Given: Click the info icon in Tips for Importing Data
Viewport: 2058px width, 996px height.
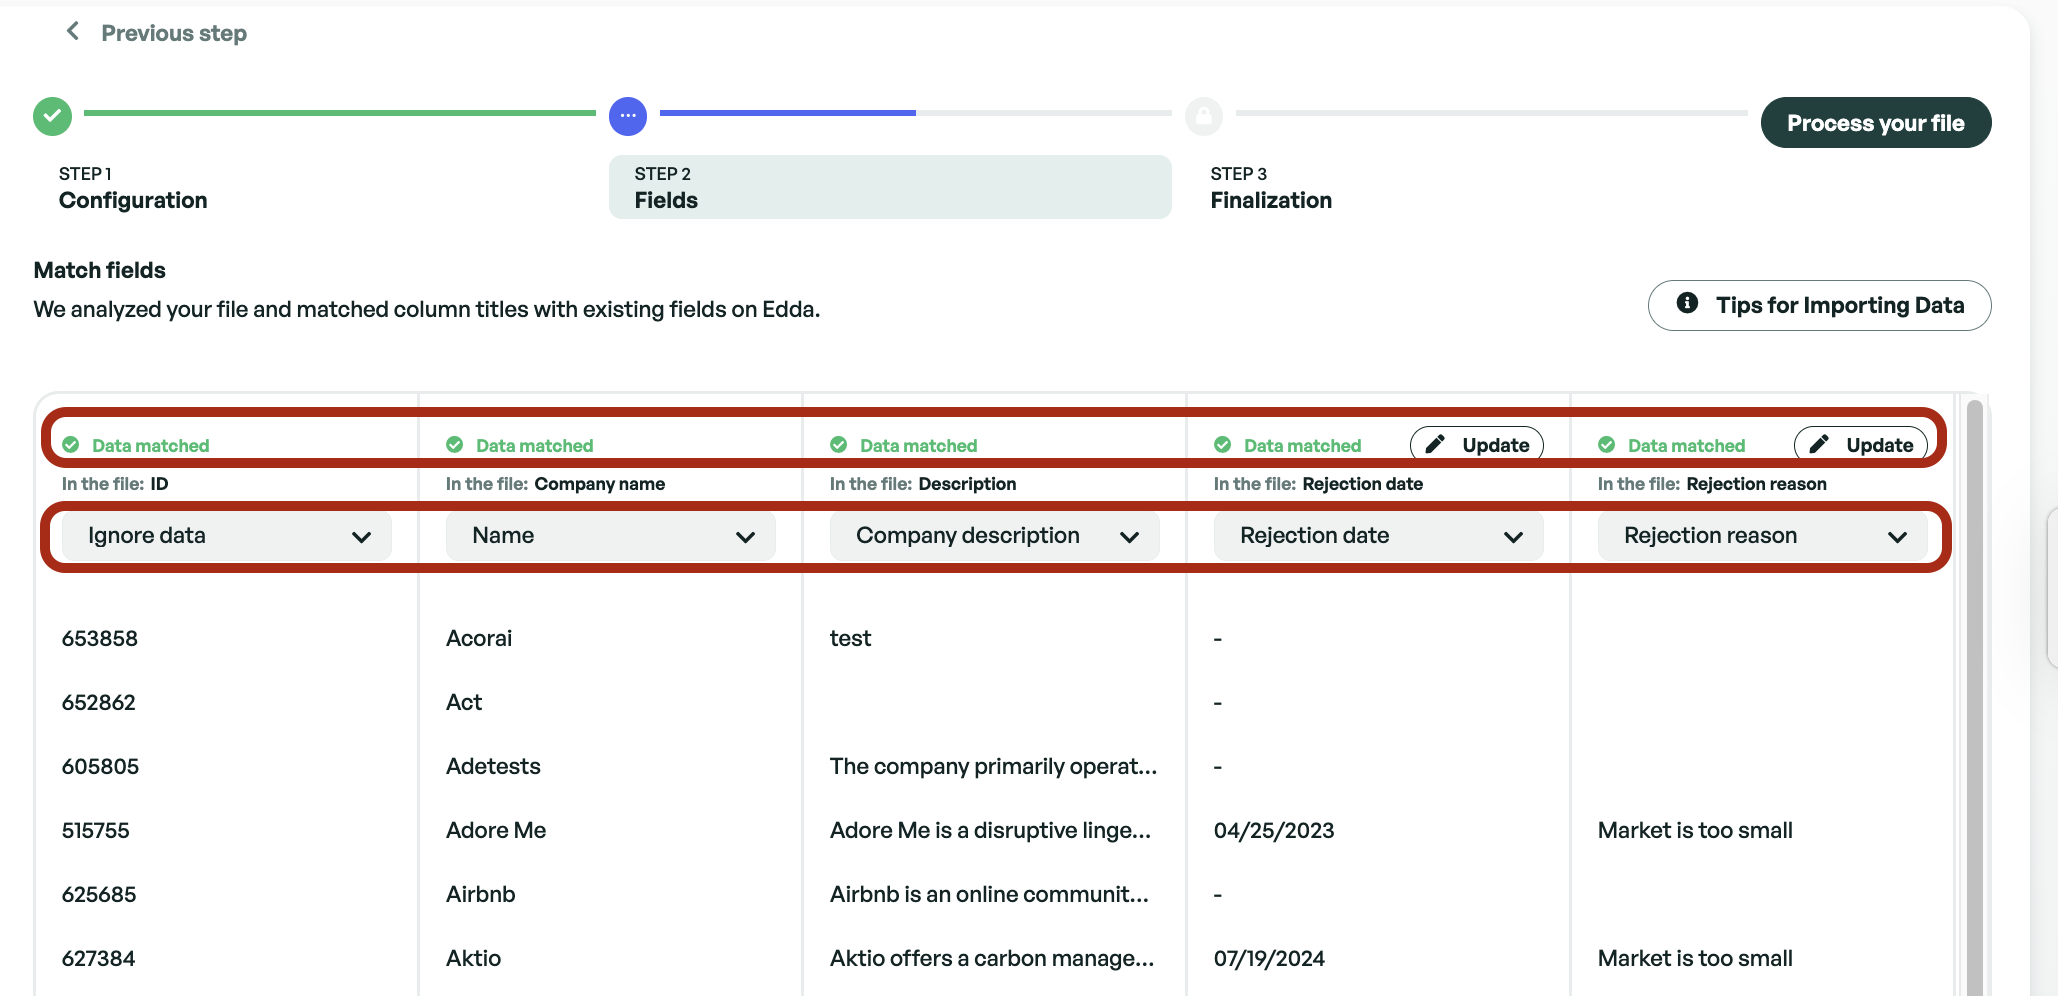Looking at the screenshot, I should [1687, 303].
